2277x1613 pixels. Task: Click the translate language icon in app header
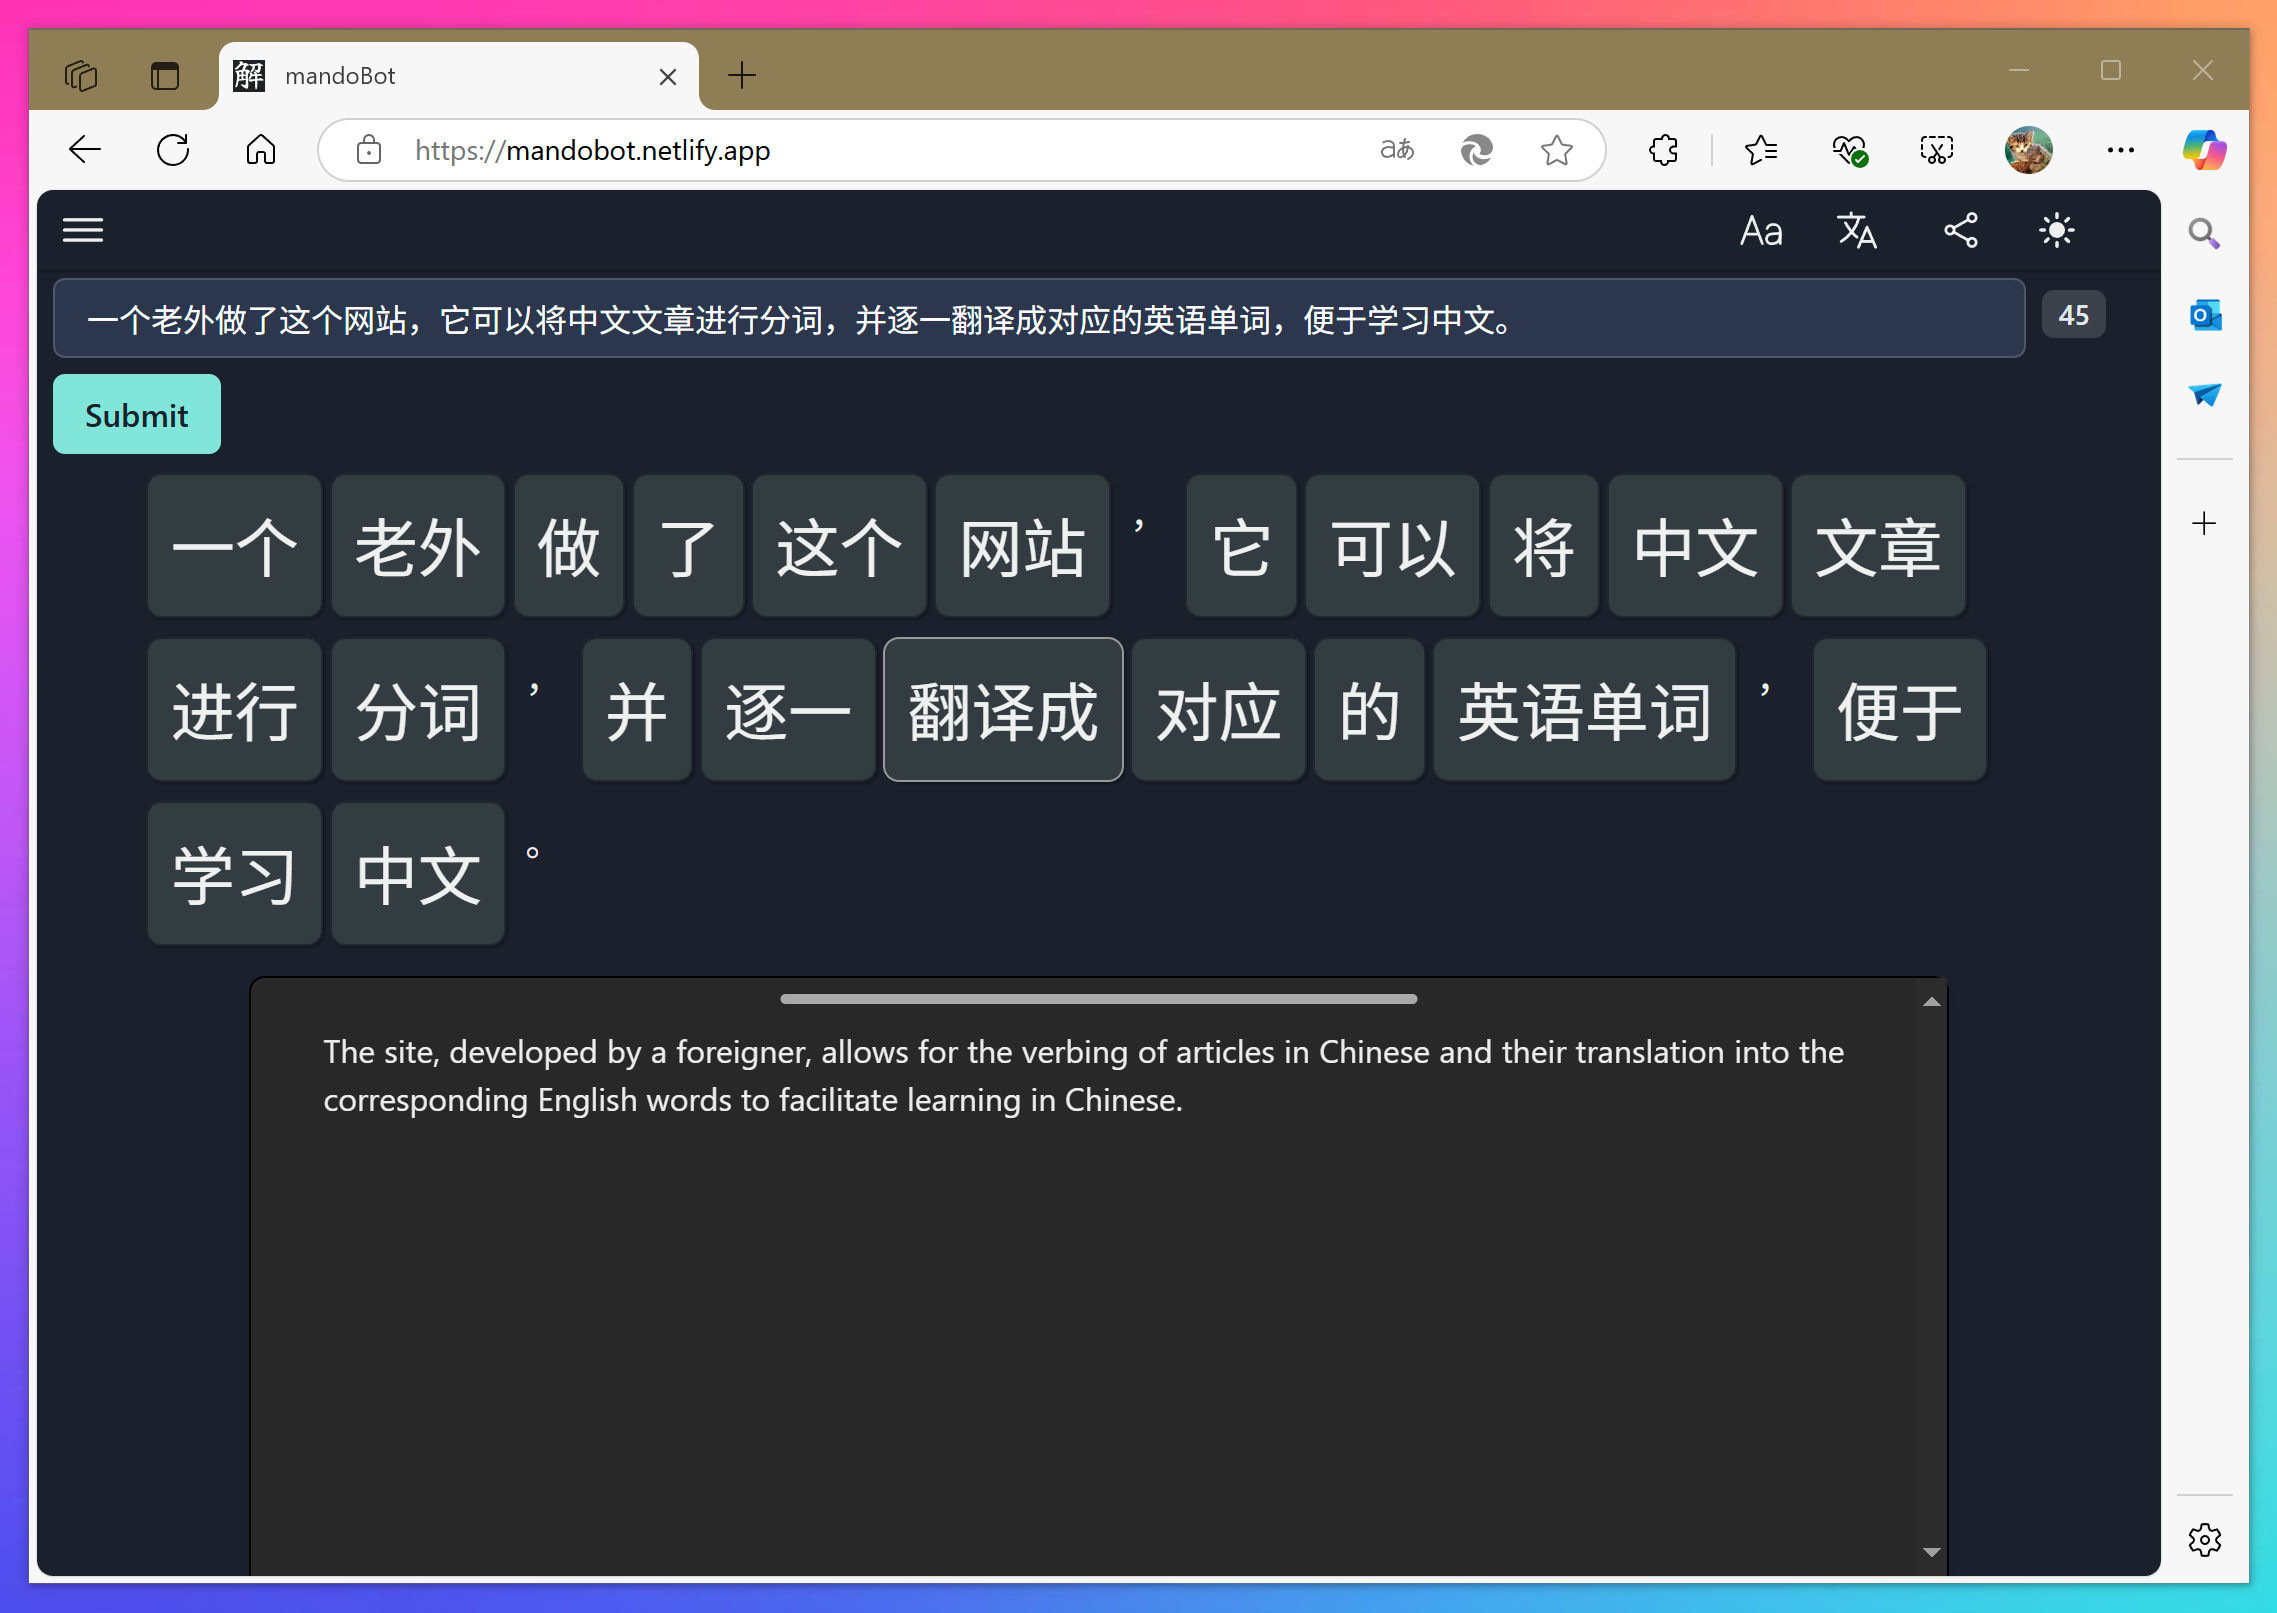click(1857, 231)
